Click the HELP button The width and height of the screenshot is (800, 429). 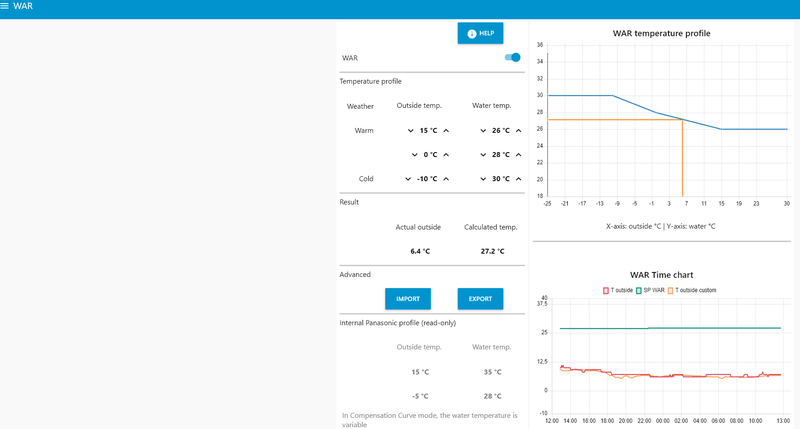(480, 33)
